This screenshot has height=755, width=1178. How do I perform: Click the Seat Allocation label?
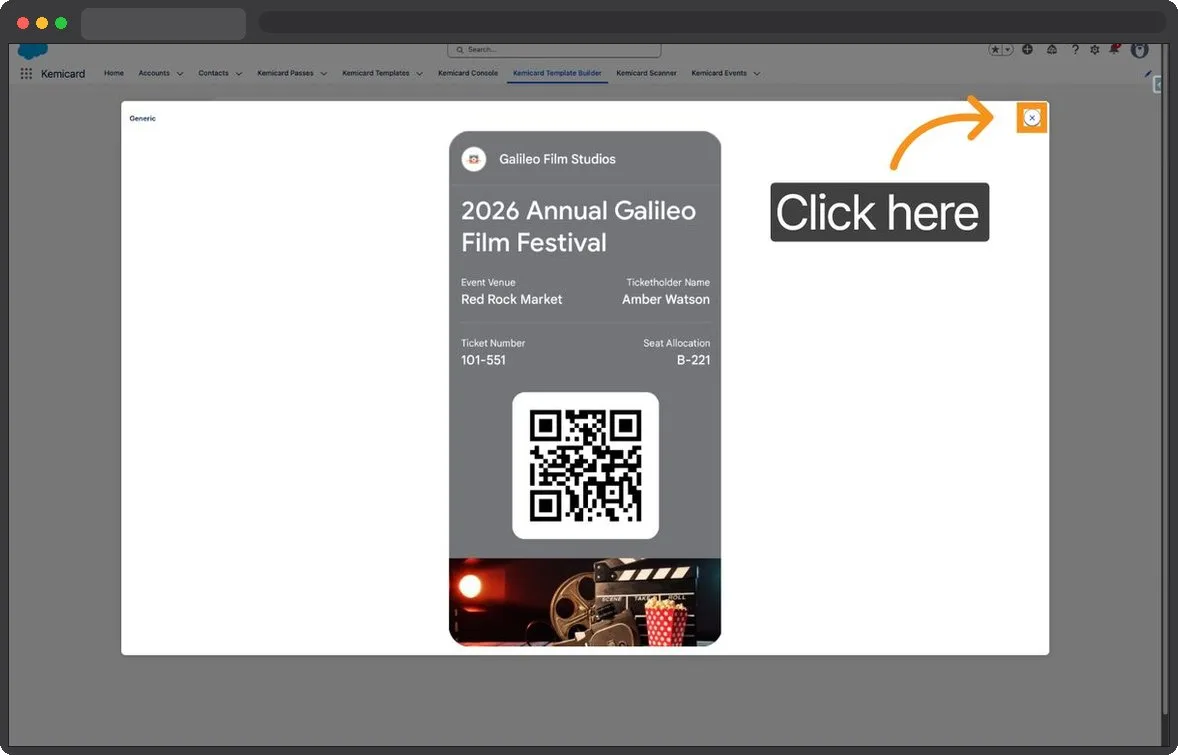(676, 343)
